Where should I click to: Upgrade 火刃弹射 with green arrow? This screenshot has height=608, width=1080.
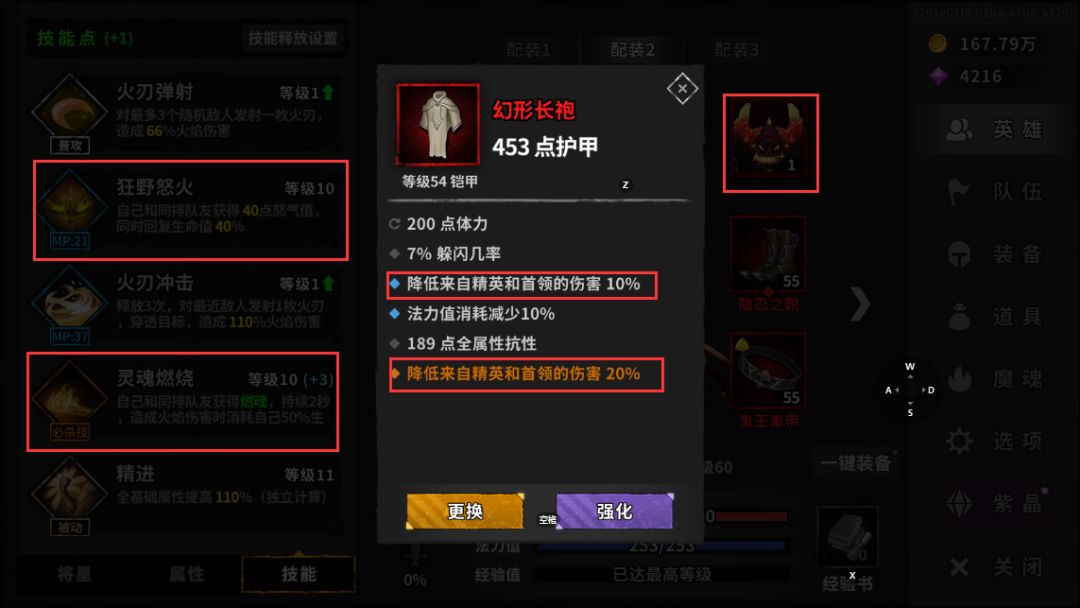(x=329, y=92)
